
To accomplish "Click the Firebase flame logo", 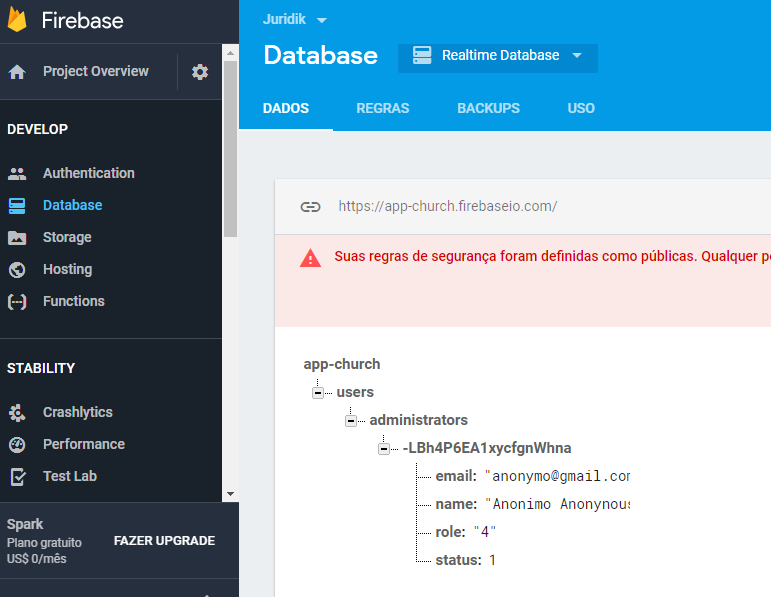I will click(17, 20).
